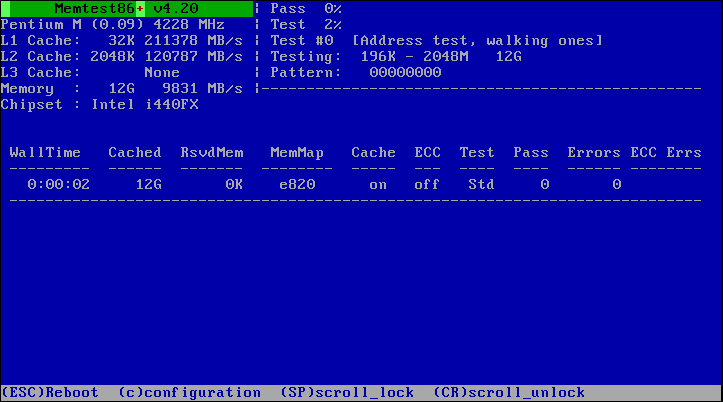Select 'Test #0 [Address test, walking ones]'

(436, 41)
